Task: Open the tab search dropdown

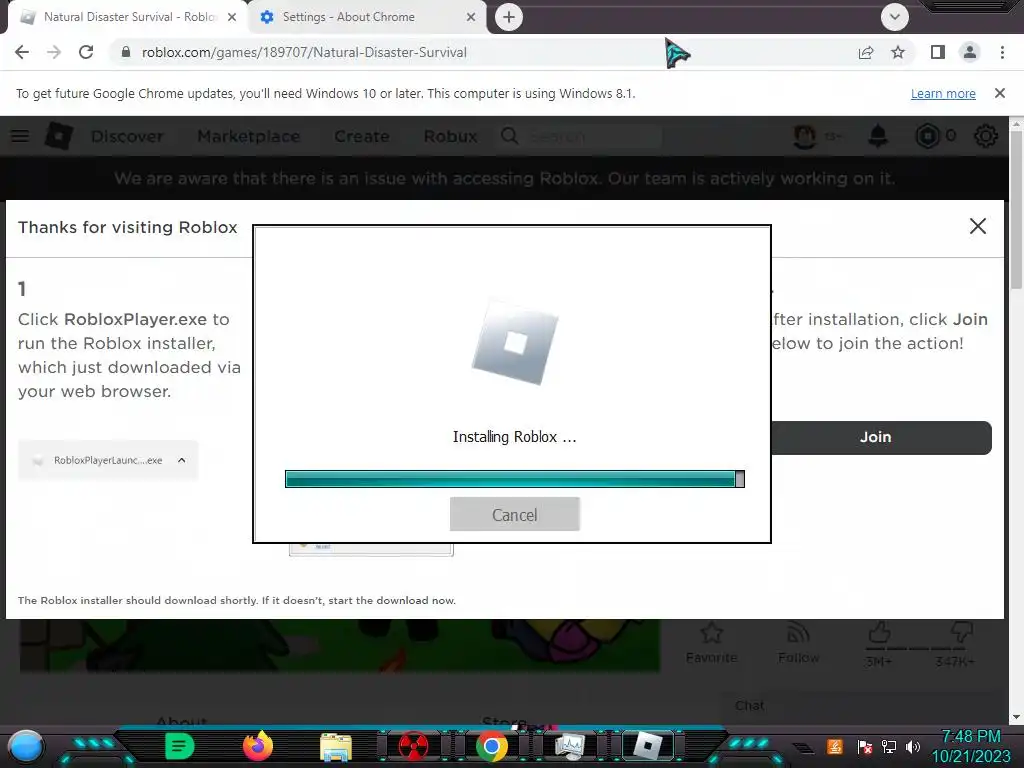Action: tap(895, 17)
